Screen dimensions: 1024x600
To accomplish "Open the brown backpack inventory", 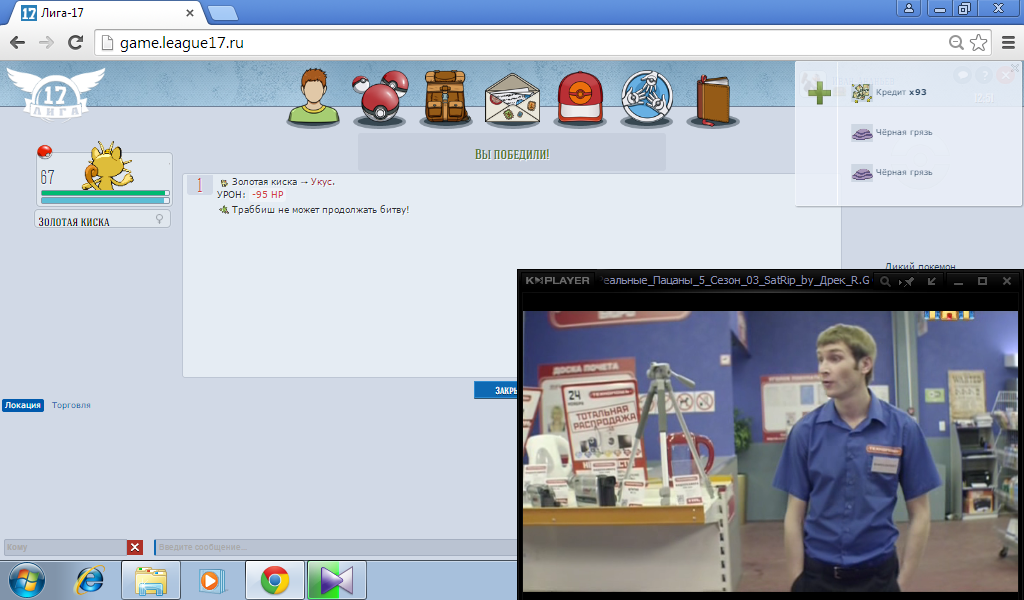I will click(x=446, y=97).
